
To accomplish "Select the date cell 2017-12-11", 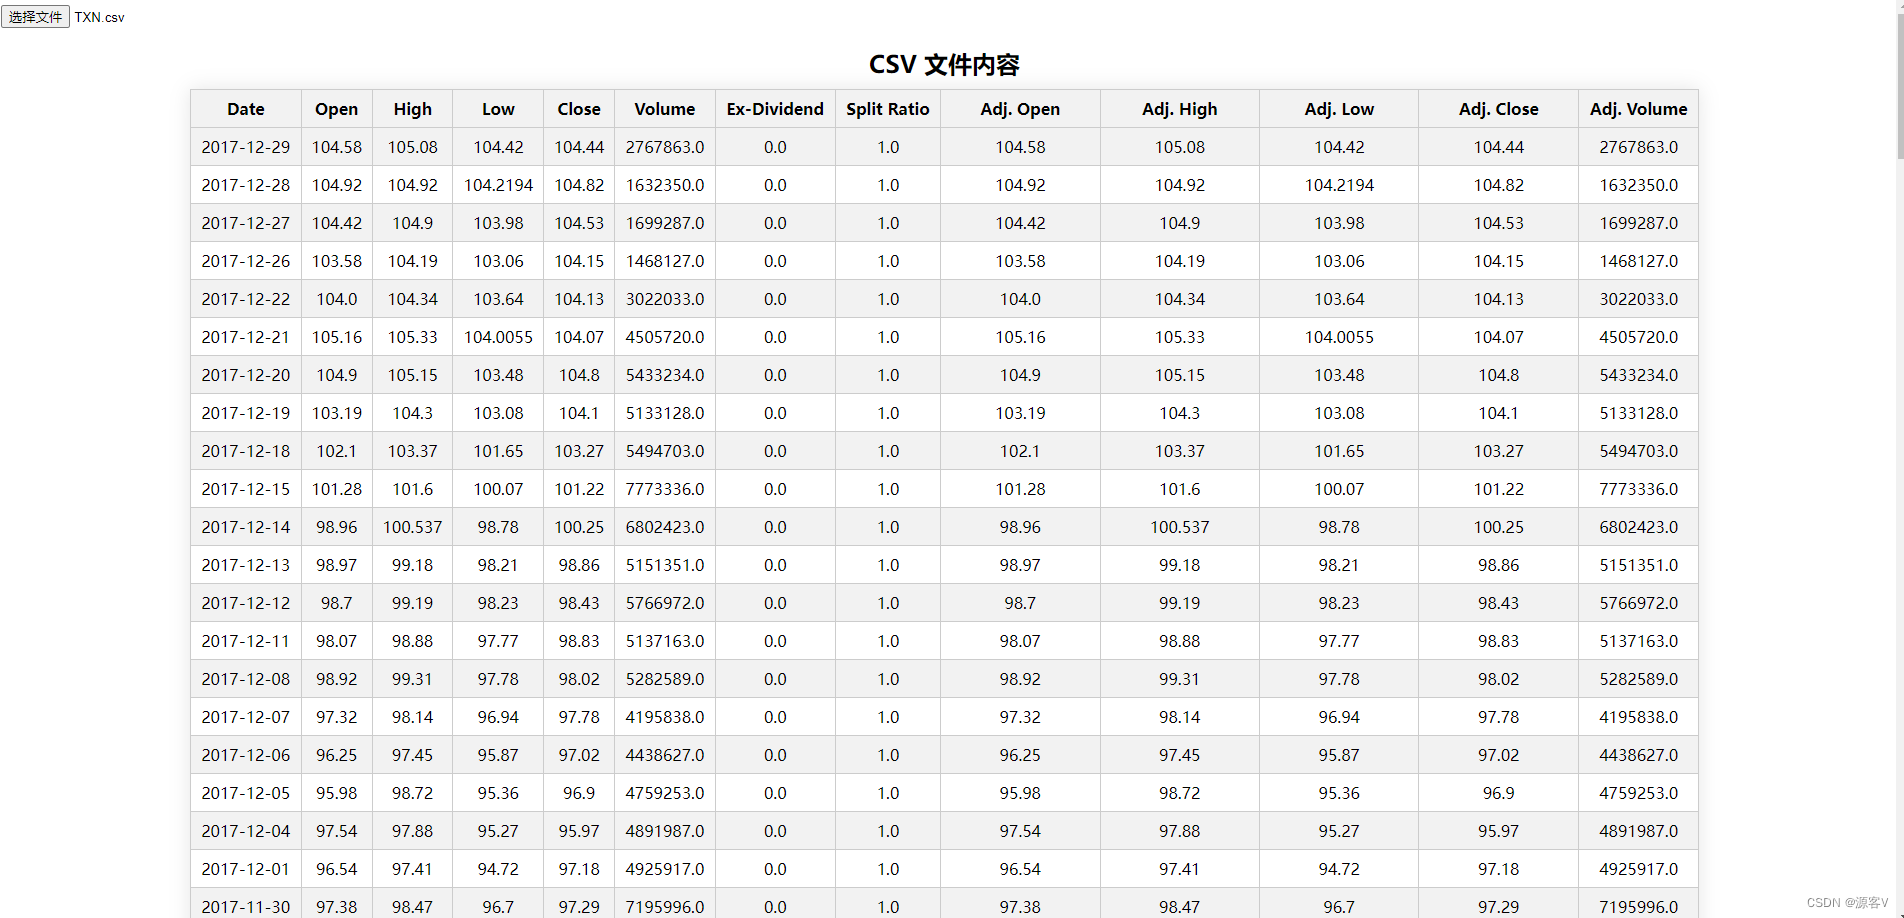I will 246,641.
